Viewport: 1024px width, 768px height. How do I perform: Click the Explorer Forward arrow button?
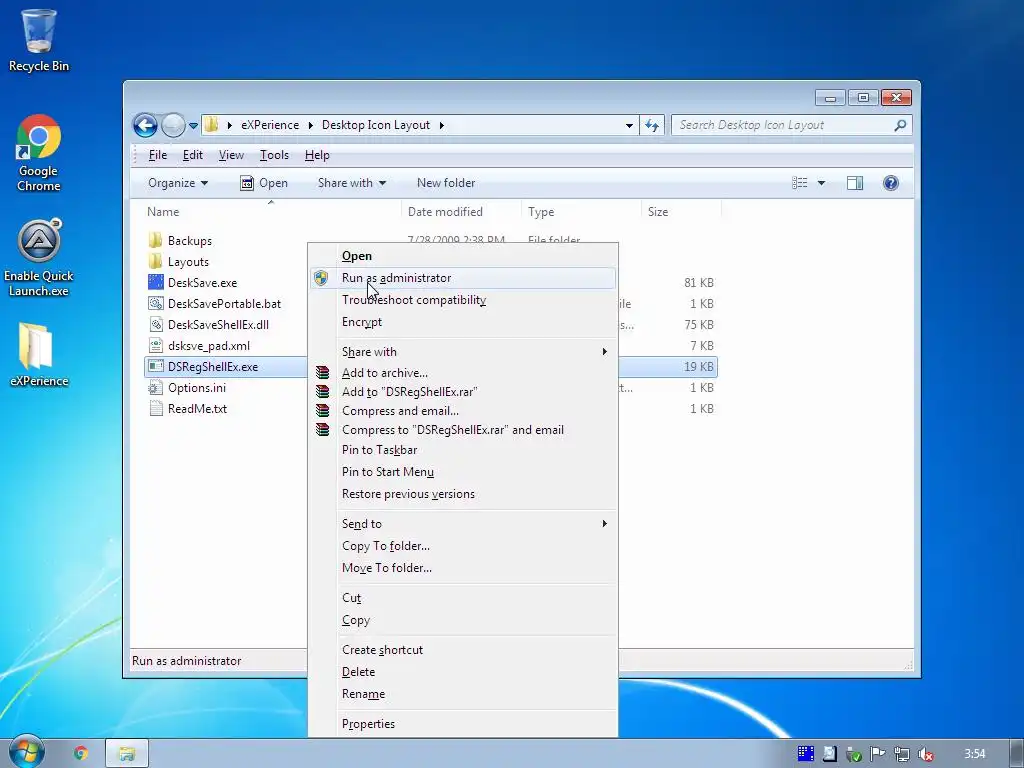coord(173,125)
